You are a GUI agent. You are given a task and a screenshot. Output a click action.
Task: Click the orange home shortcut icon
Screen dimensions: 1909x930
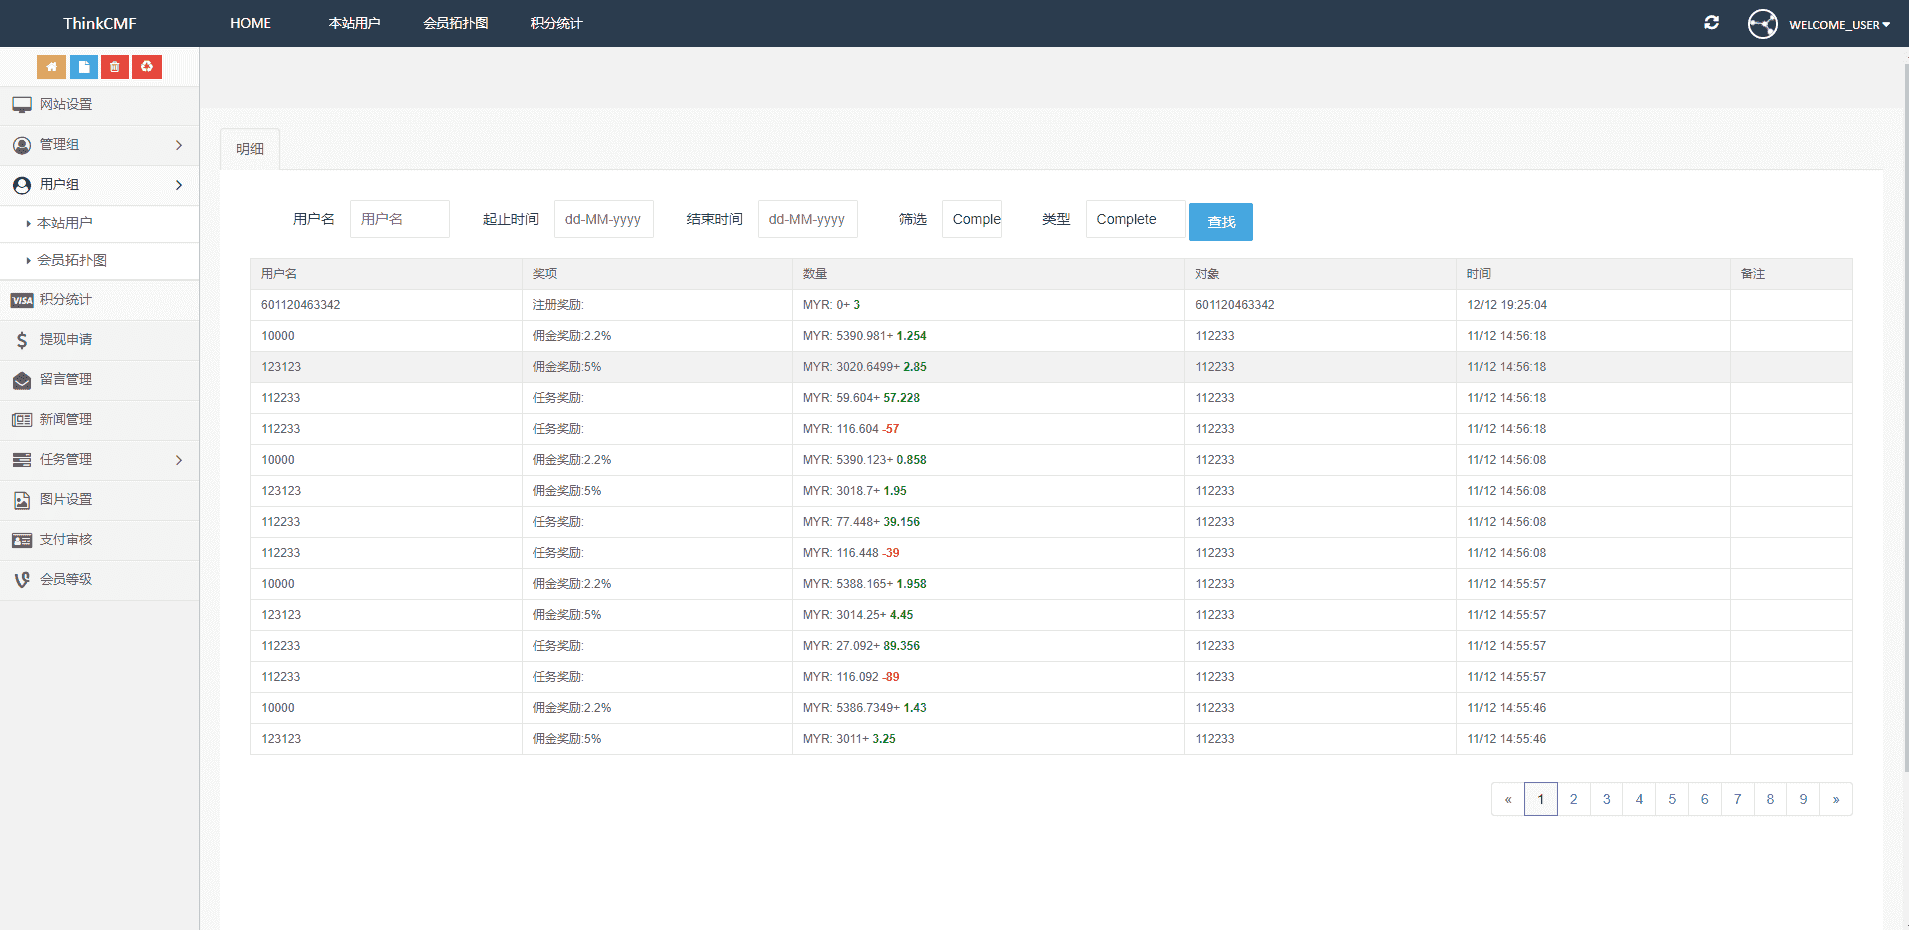point(51,67)
